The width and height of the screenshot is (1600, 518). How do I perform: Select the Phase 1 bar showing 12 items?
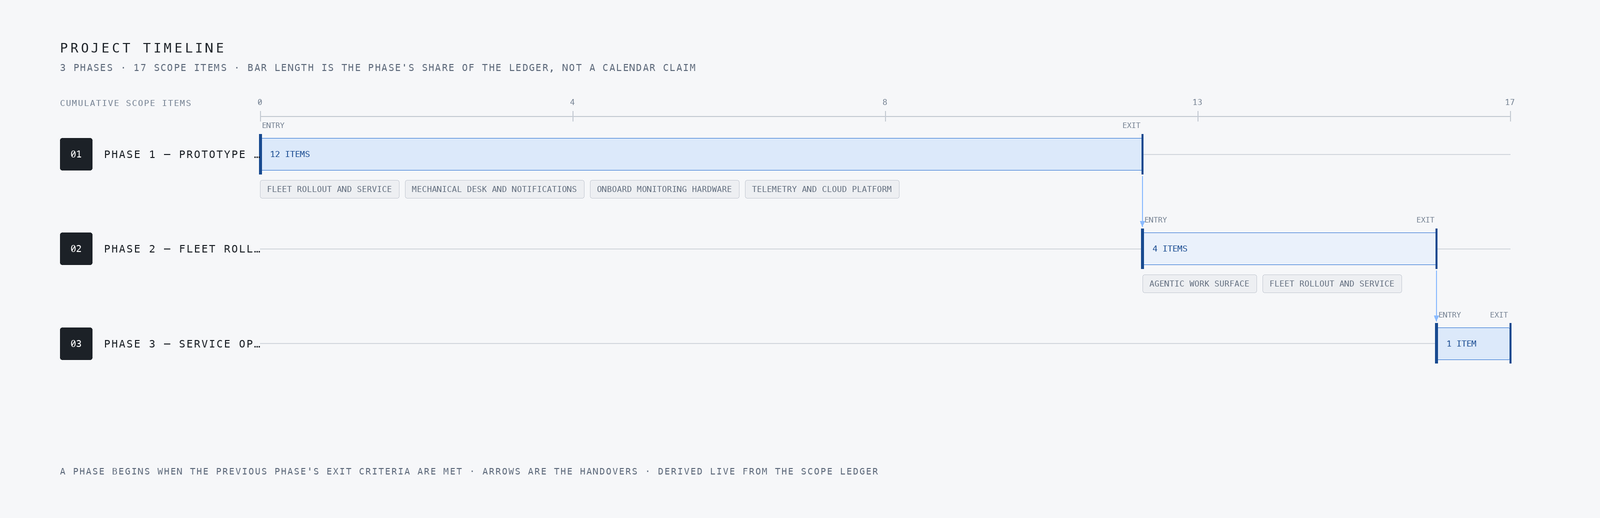[x=701, y=154]
